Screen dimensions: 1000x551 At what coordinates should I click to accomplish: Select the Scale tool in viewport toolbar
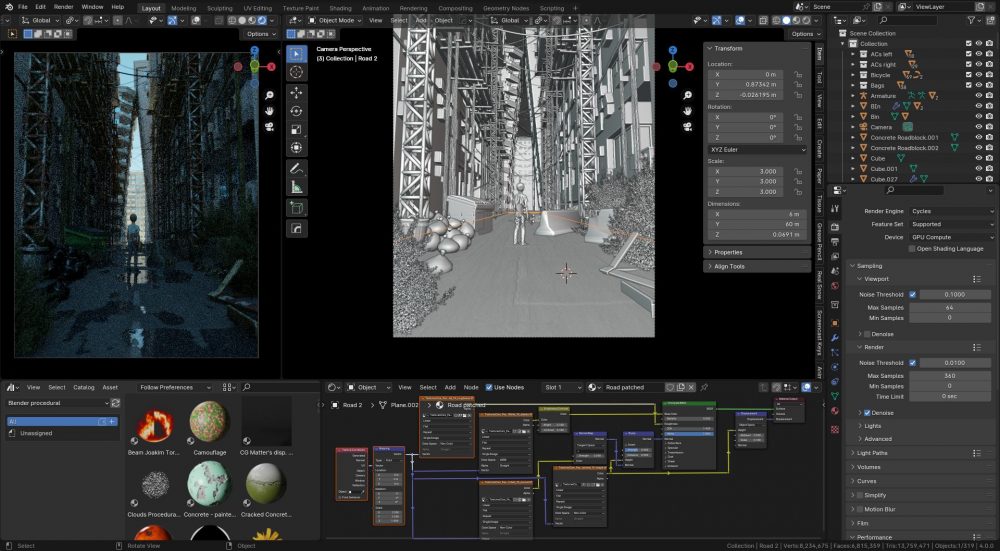[x=297, y=130]
